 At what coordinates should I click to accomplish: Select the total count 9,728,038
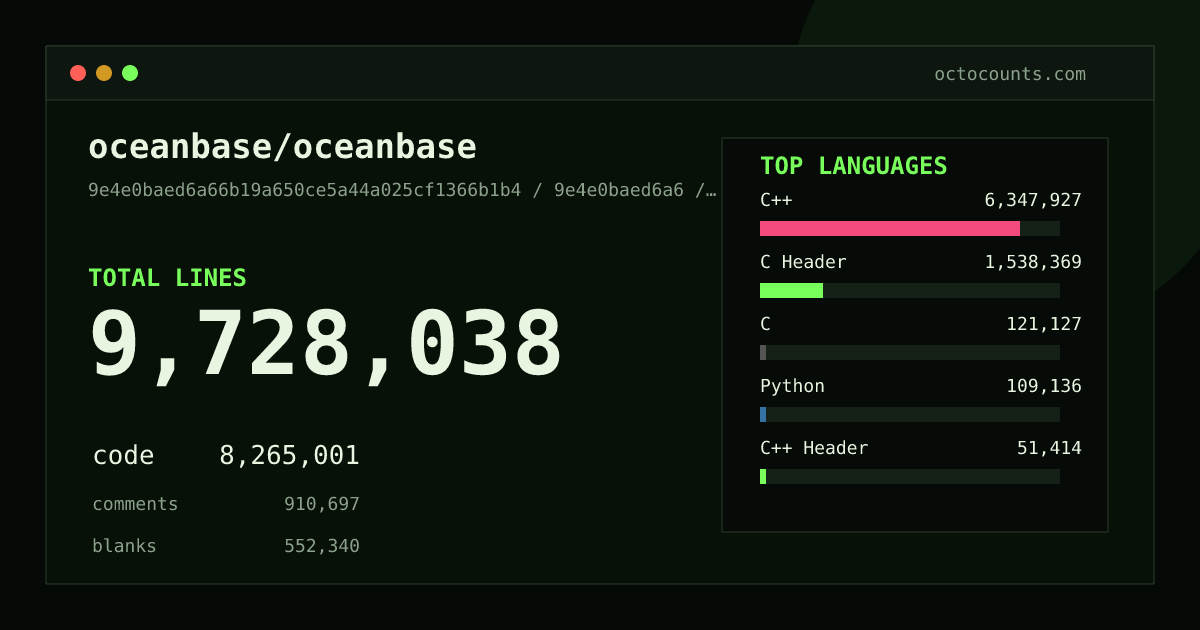point(326,345)
